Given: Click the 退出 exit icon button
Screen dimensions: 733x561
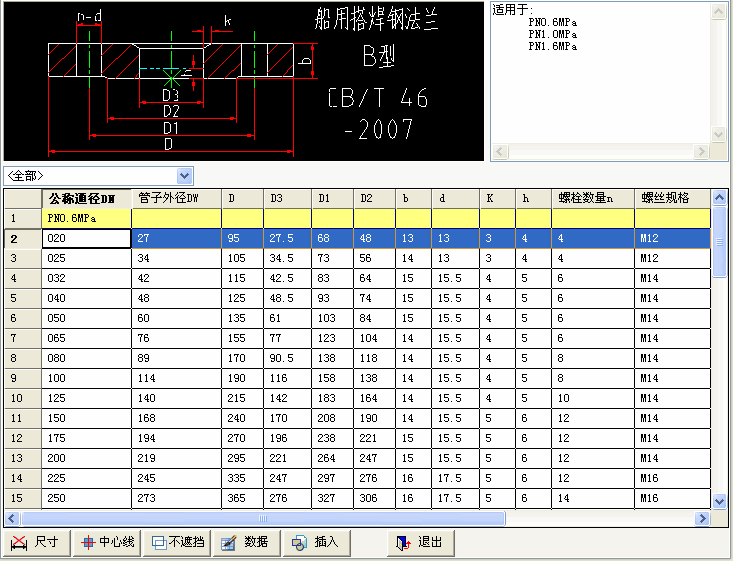Looking at the screenshot, I should 420,542.
